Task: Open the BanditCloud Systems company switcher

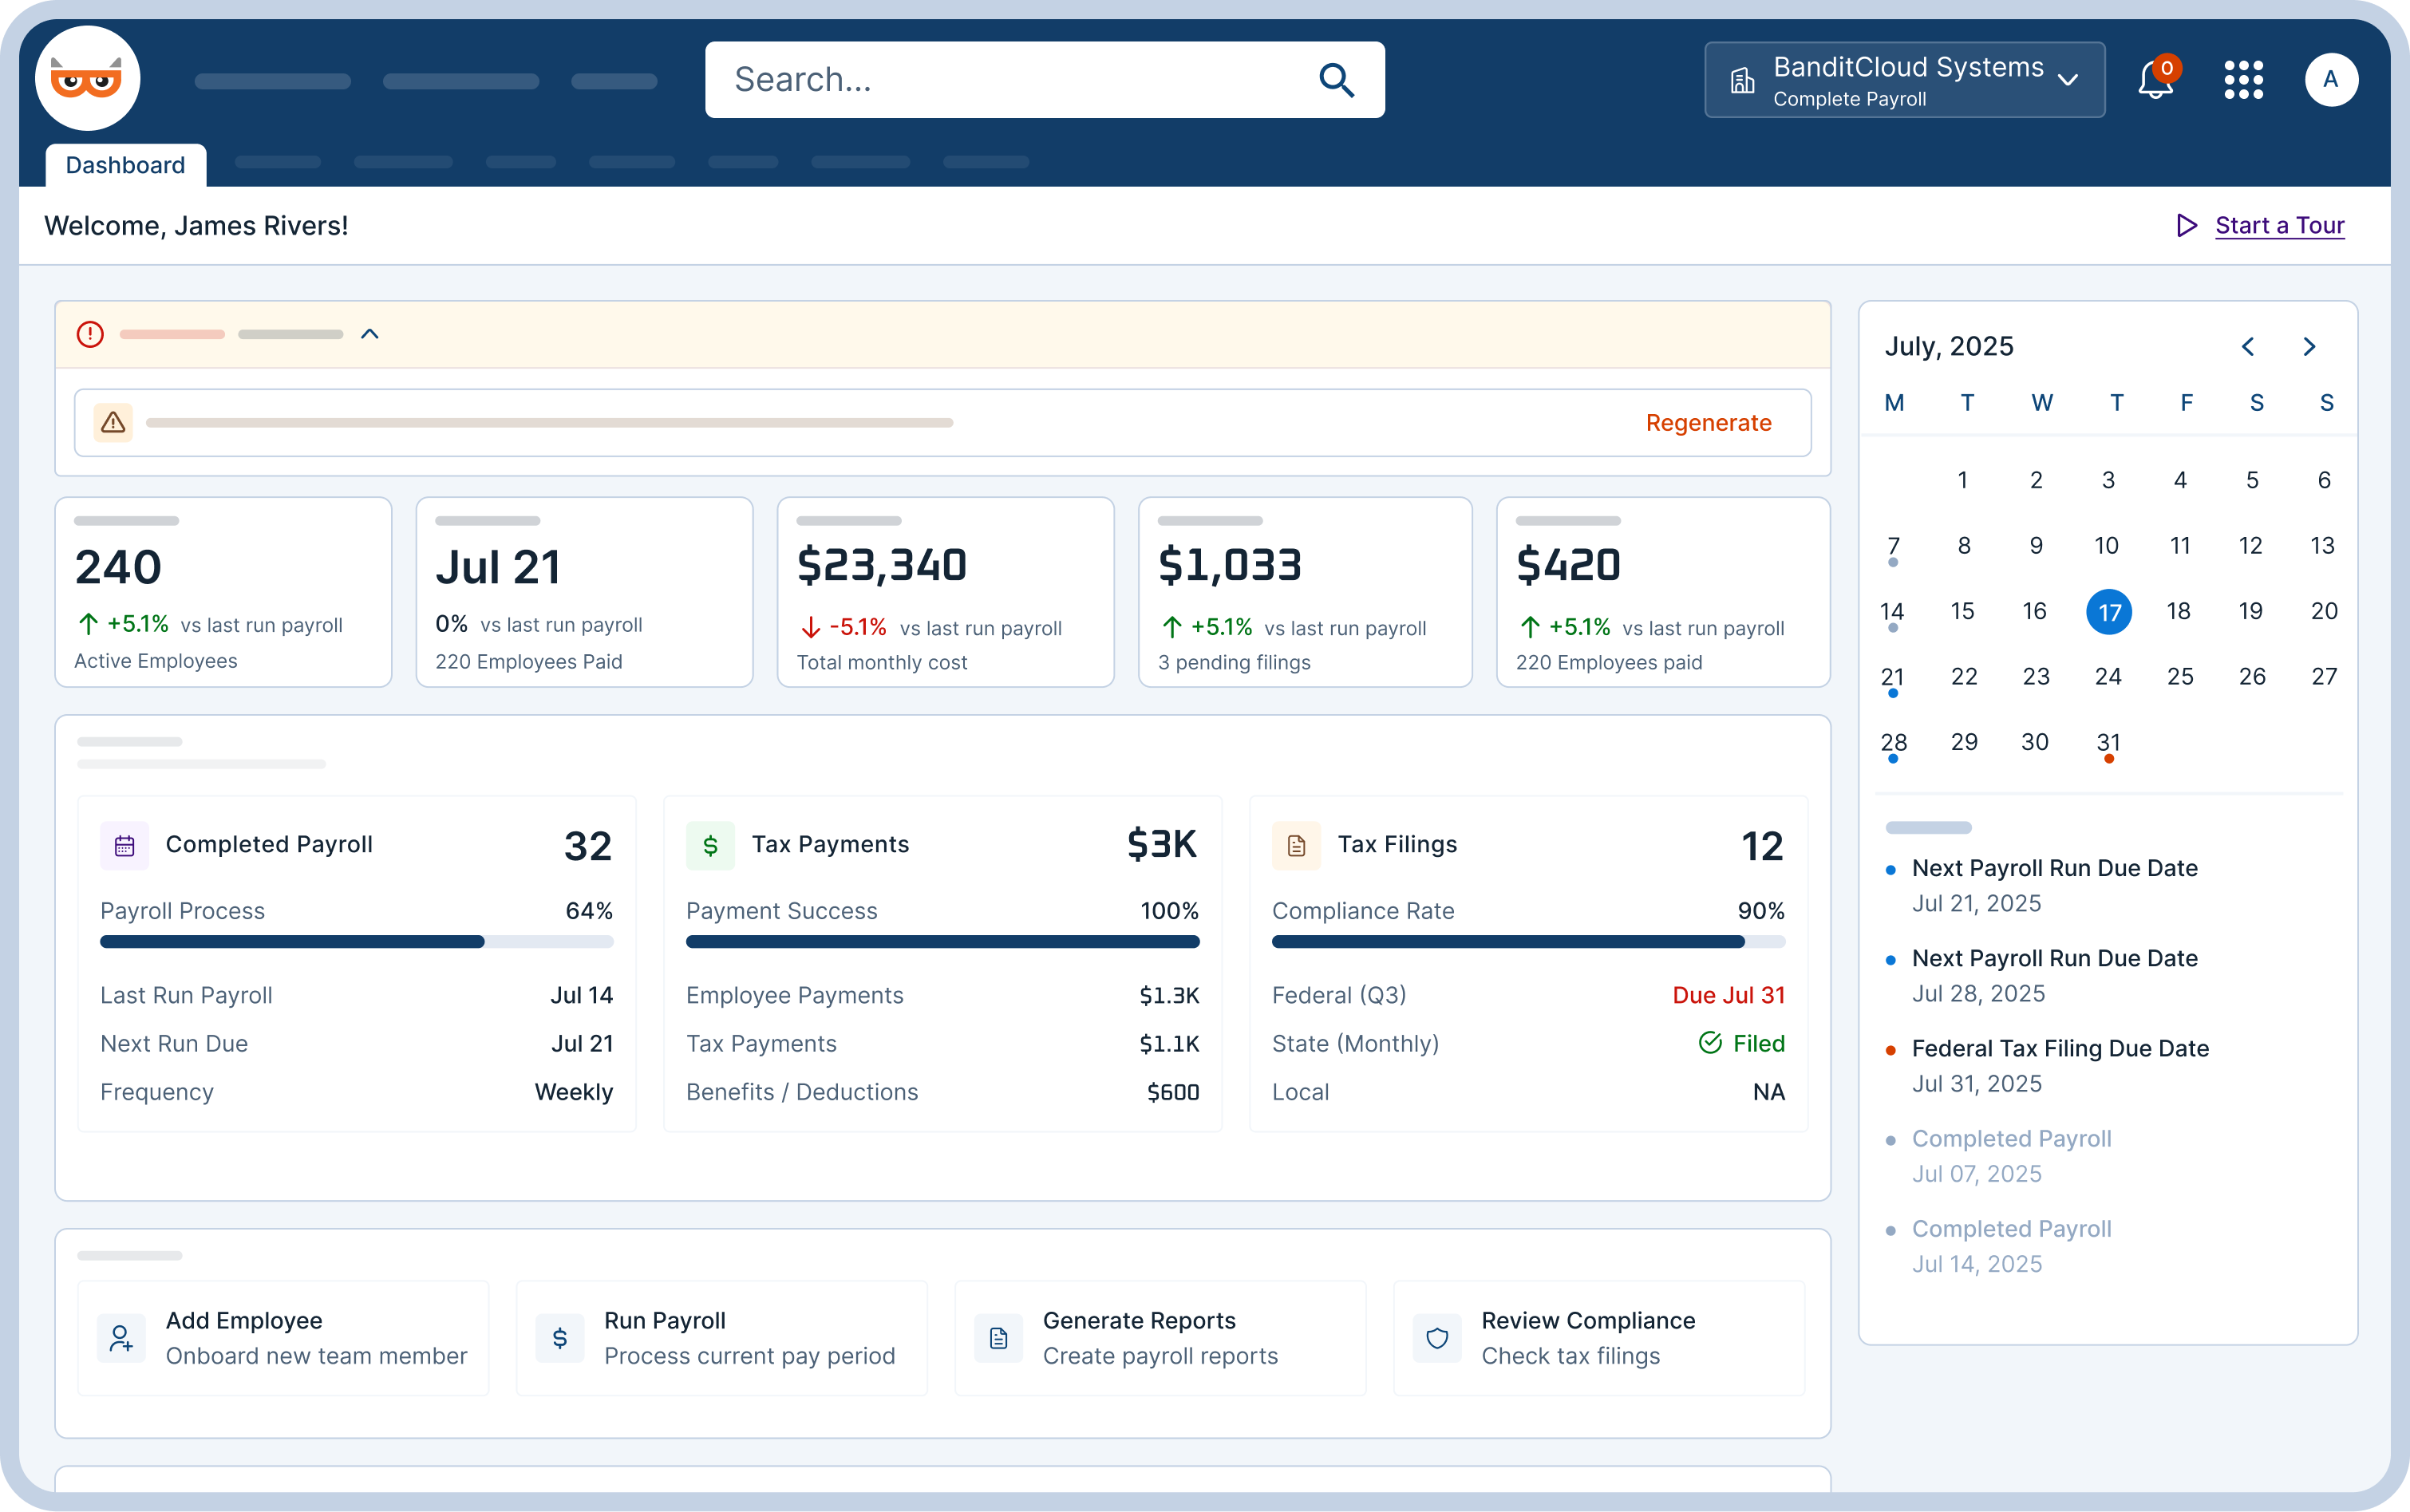Action: 1903,79
